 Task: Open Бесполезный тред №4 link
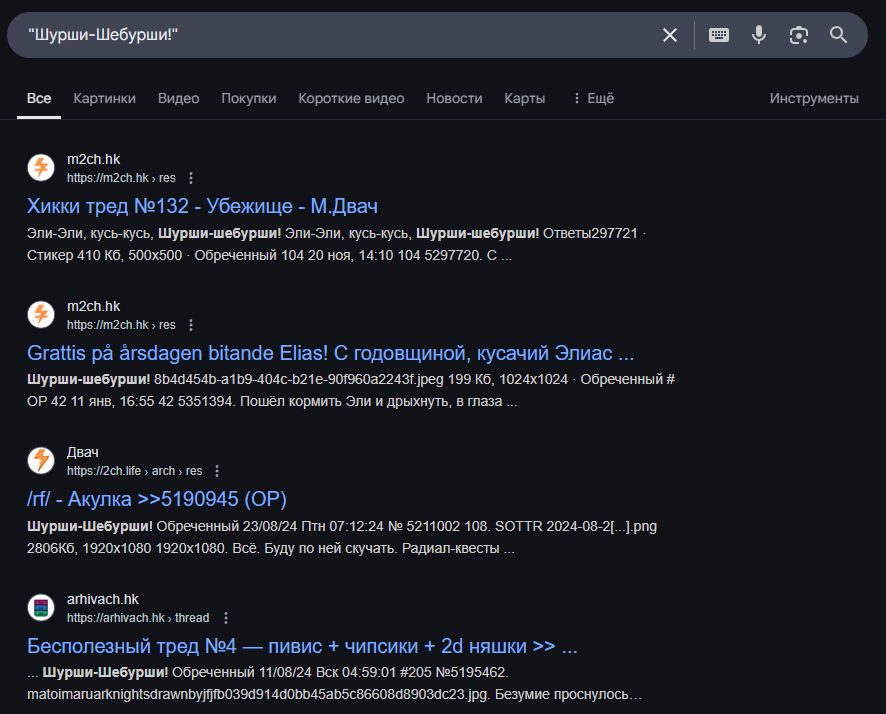[x=302, y=646]
